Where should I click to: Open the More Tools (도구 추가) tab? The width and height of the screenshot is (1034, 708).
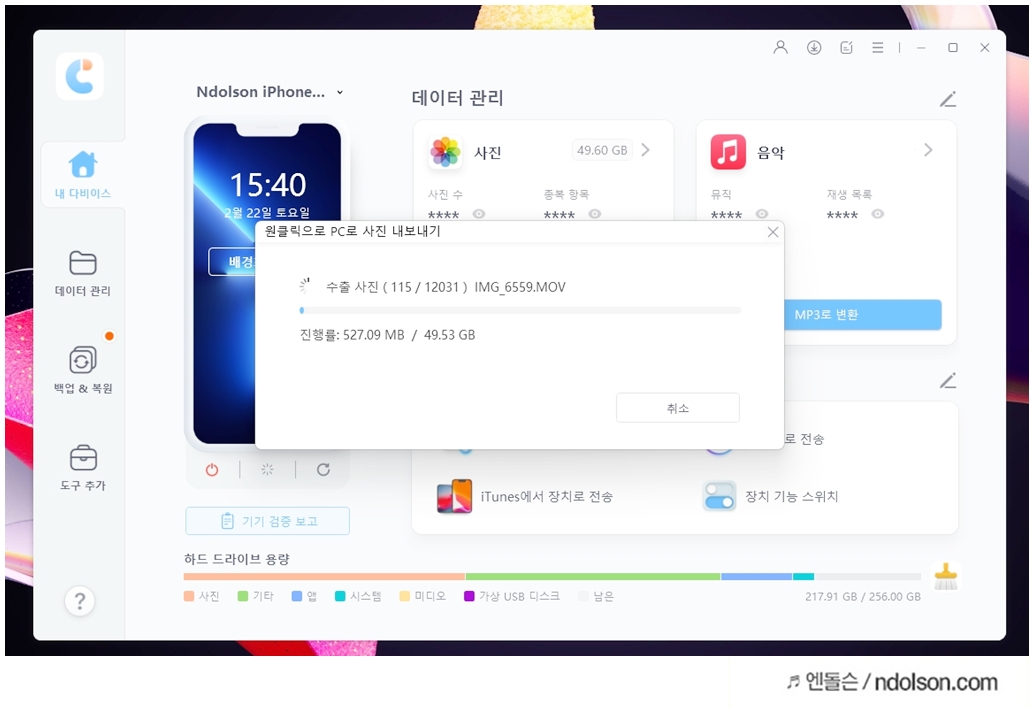(82, 468)
